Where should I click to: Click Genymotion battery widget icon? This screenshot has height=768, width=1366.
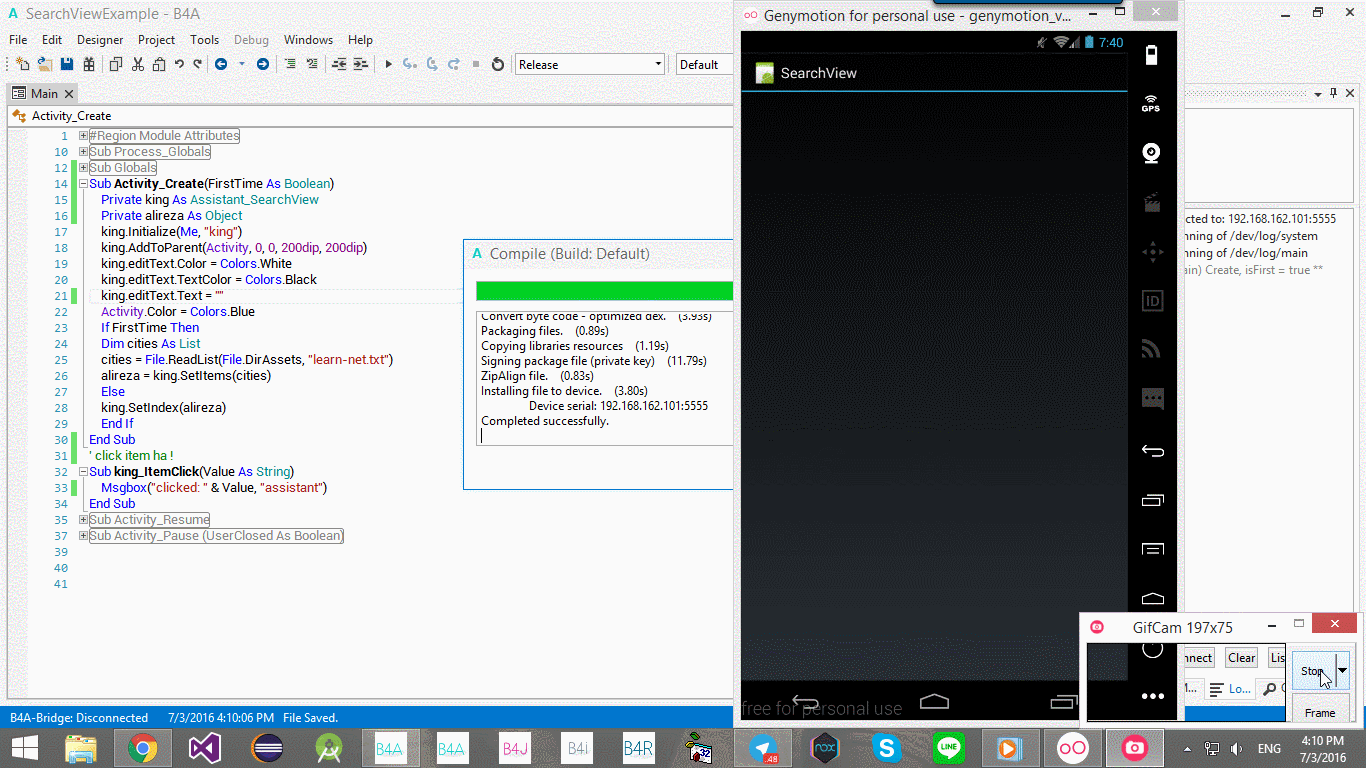[1151, 55]
